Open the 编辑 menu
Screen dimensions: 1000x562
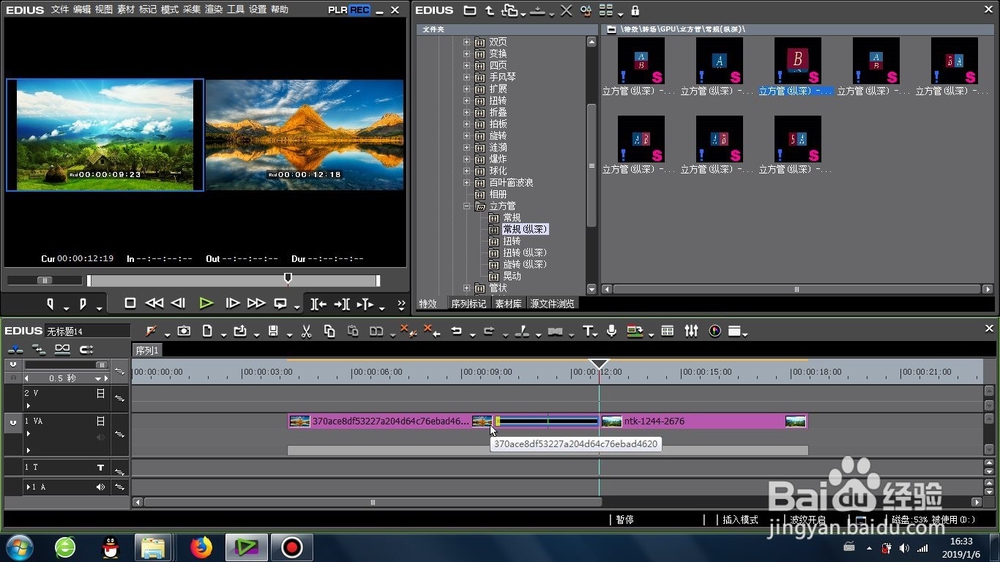(x=82, y=10)
